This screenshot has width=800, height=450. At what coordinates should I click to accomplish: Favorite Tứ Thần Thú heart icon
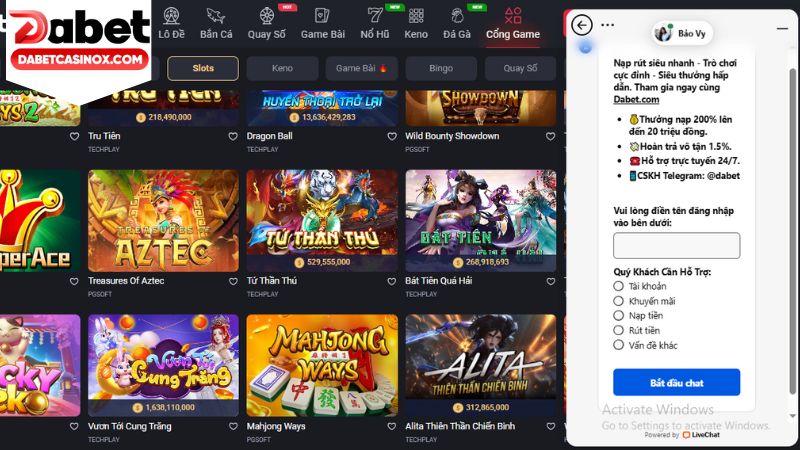point(392,282)
